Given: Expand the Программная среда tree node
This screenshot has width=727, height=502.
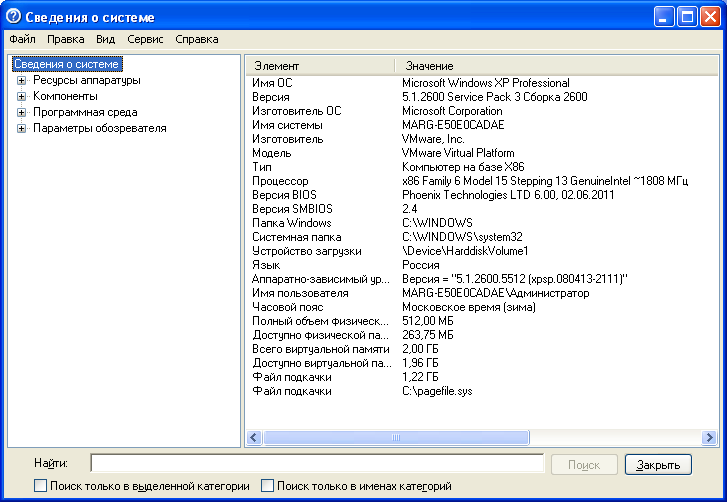Looking at the screenshot, I should 21,112.
